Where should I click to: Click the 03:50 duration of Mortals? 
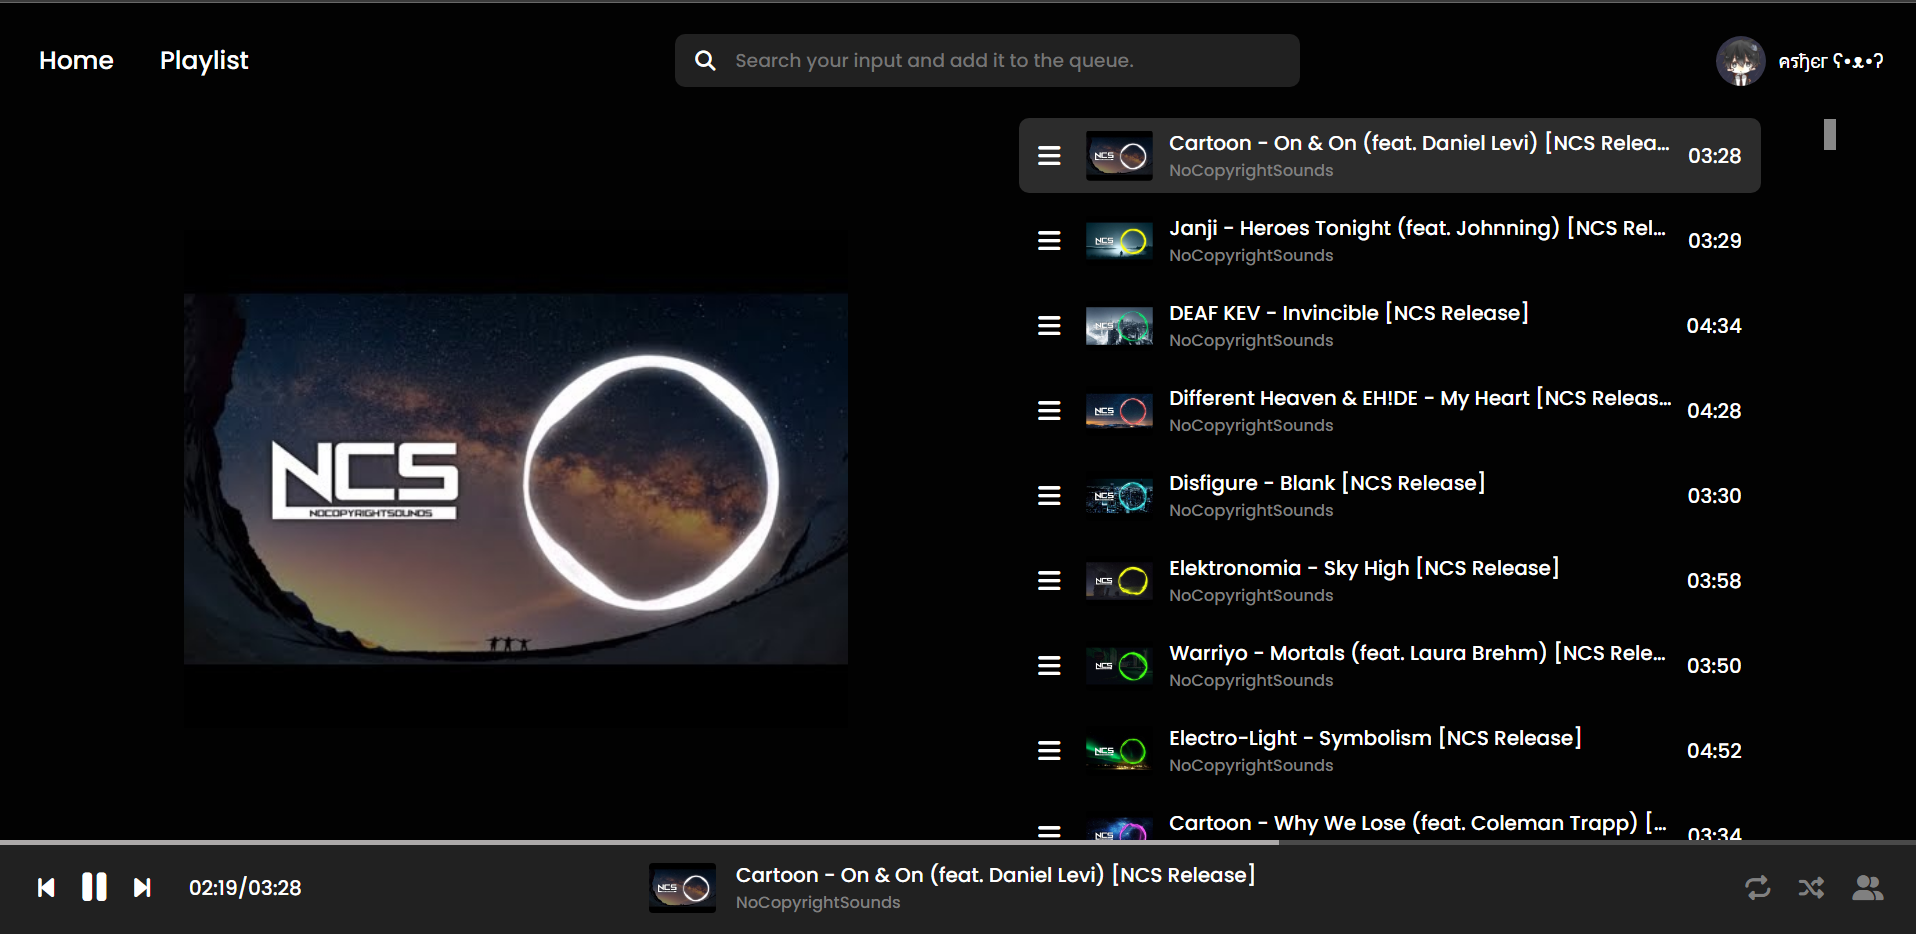click(x=1714, y=666)
